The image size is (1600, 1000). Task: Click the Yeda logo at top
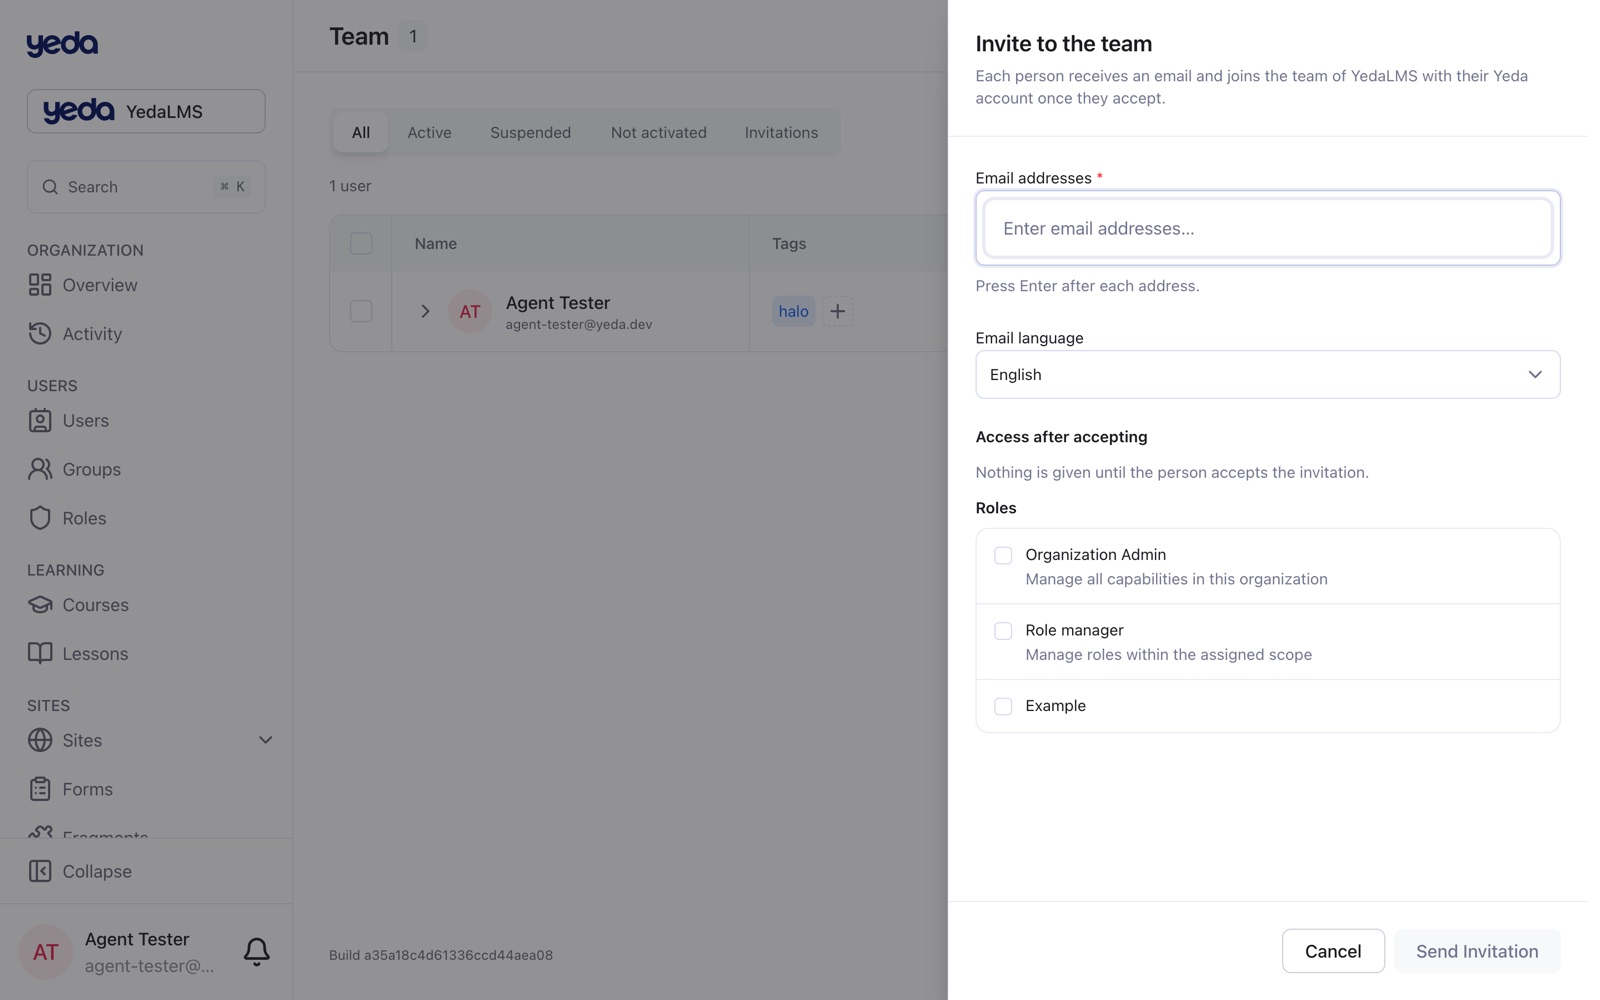click(x=62, y=44)
